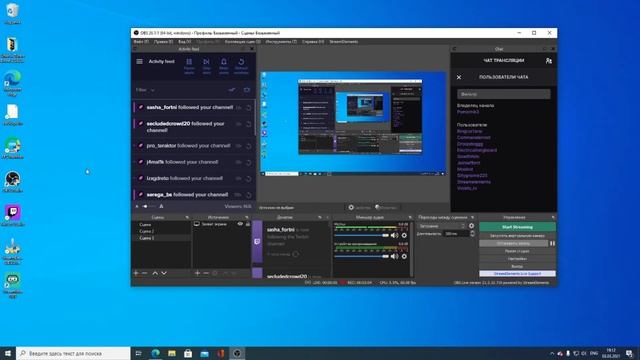Move scene up with arrow button
The image size is (640, 360).
coord(155,273)
